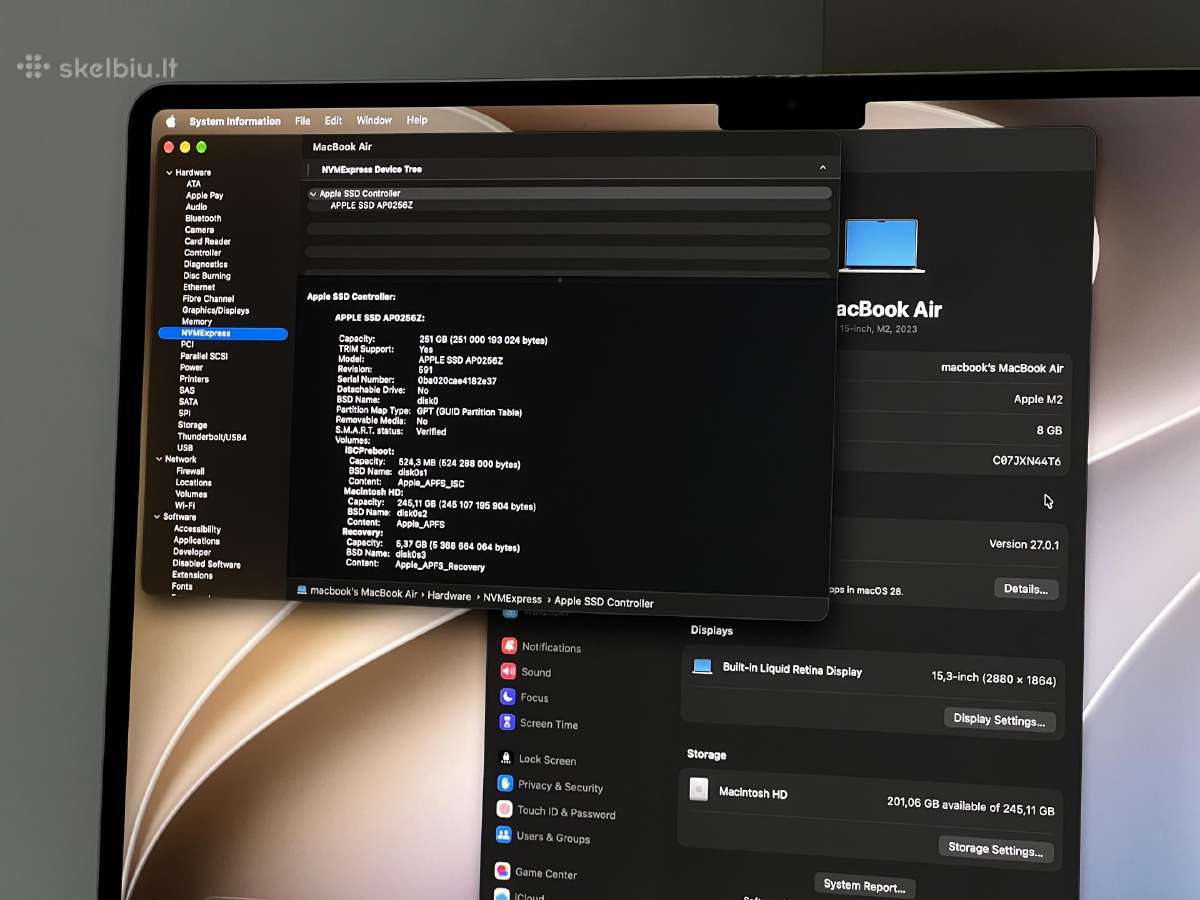Open Screen Time in System Settings sidebar
The width and height of the screenshot is (1200, 900).
coord(538,723)
